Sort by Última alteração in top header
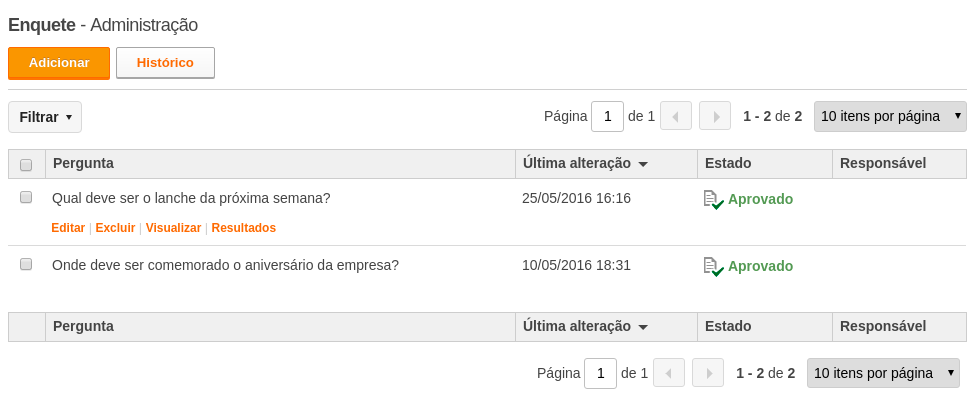 click(585, 164)
